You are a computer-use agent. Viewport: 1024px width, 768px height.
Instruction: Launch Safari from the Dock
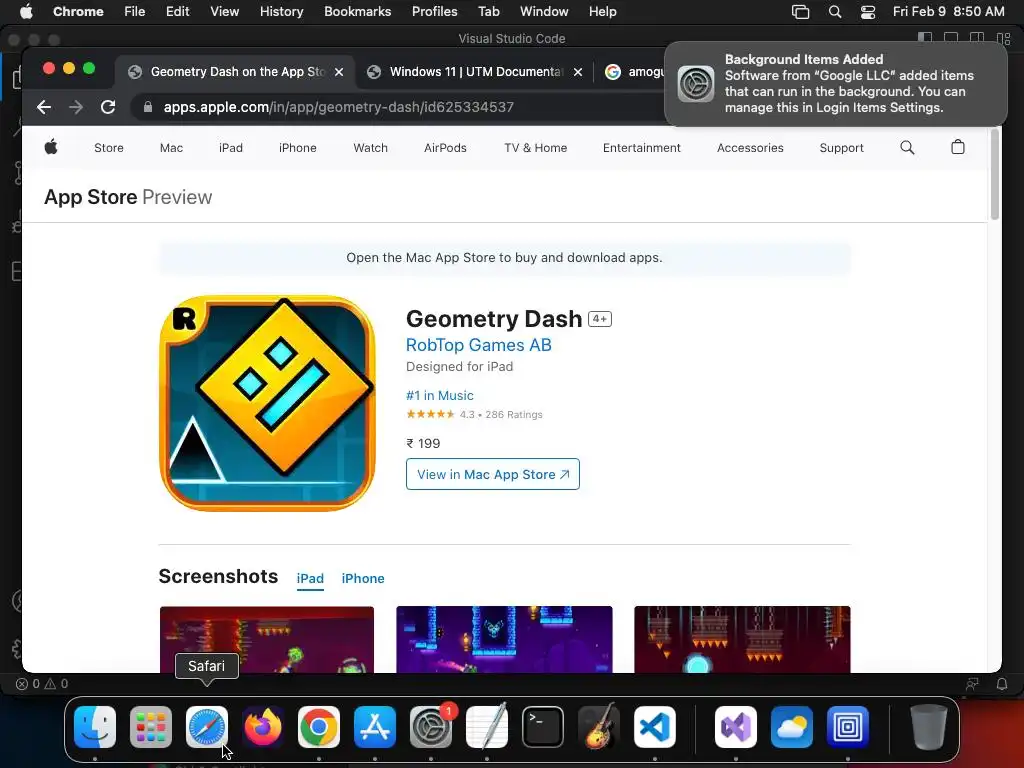(x=207, y=727)
